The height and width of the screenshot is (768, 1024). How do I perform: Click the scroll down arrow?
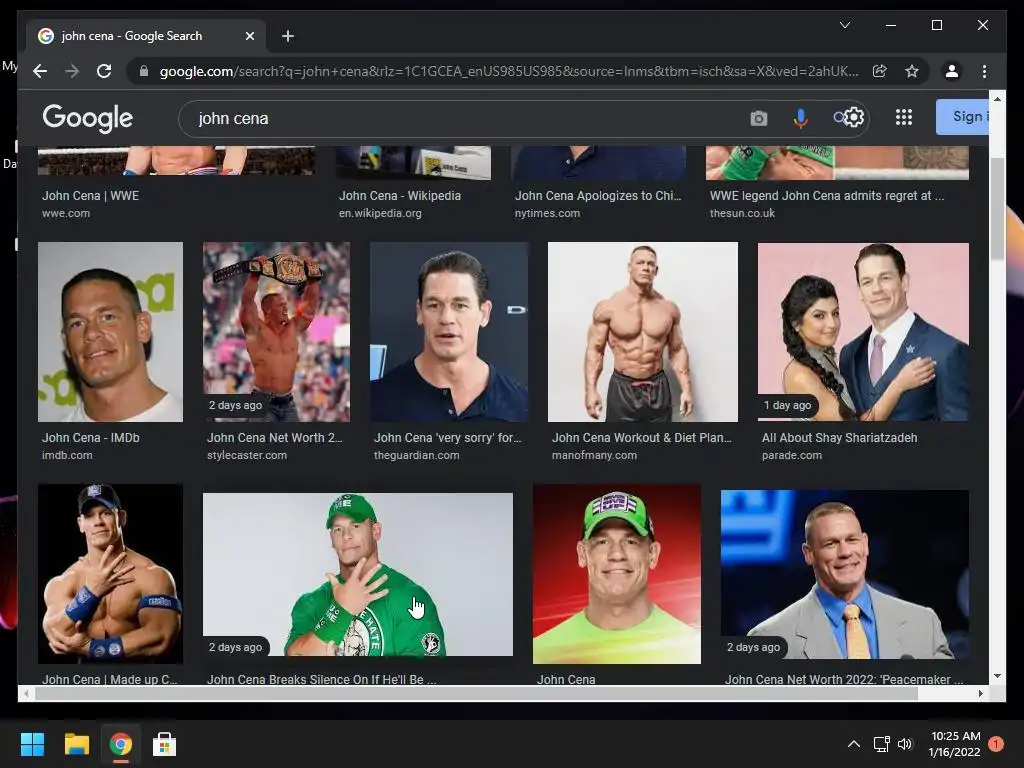tap(997, 676)
